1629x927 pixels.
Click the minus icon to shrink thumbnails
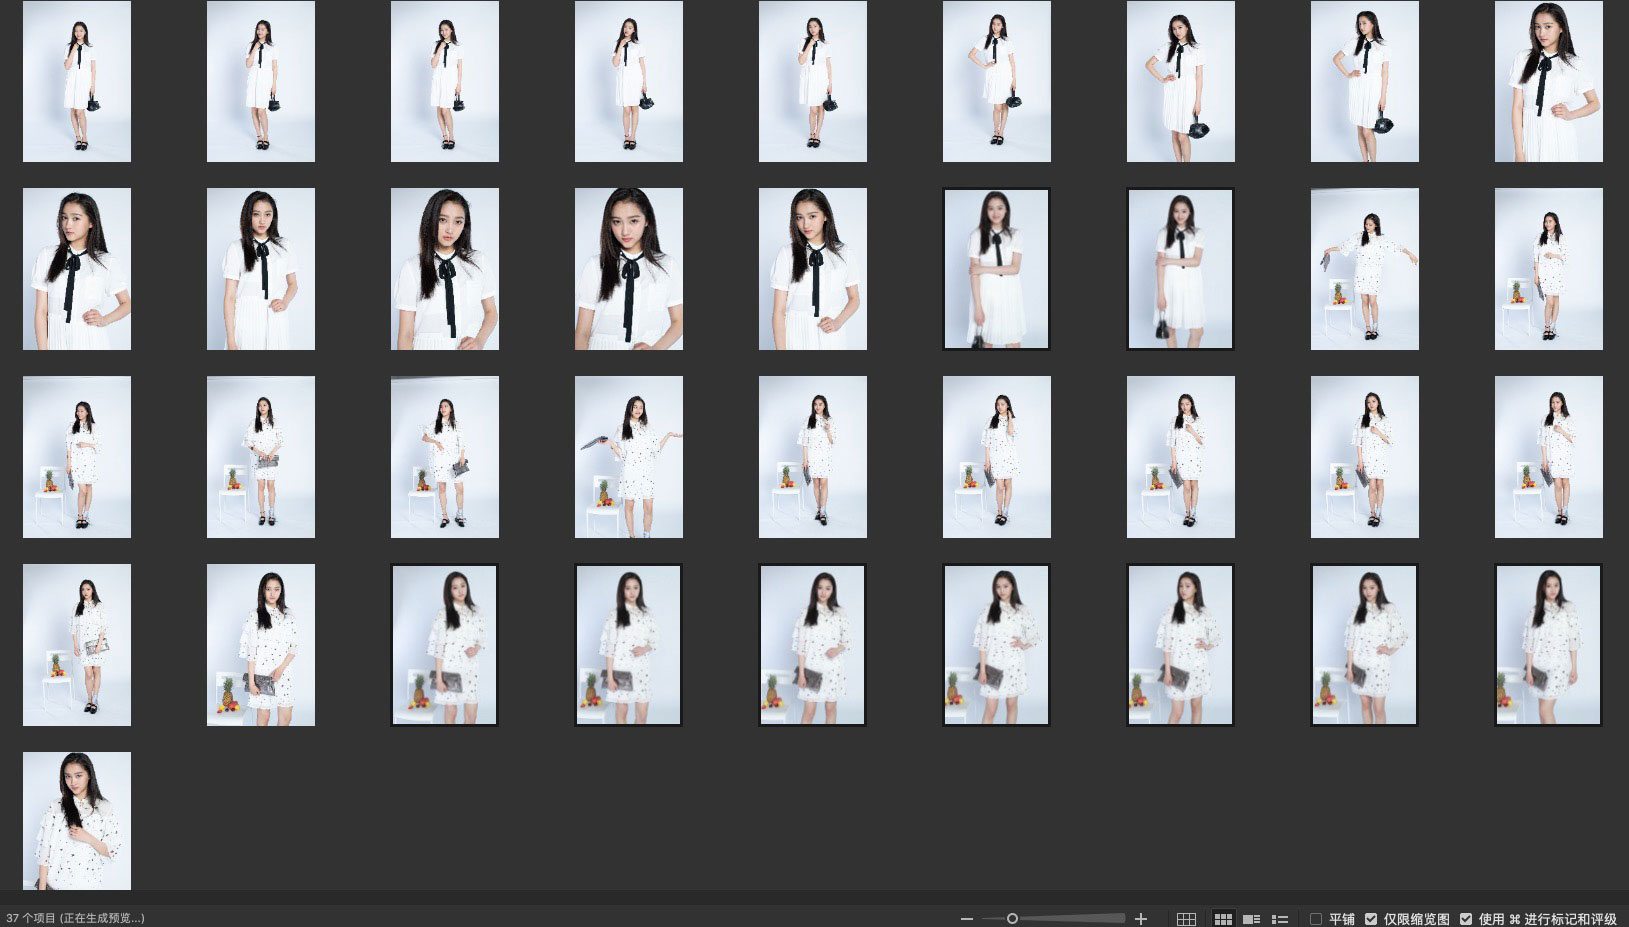(x=966, y=919)
